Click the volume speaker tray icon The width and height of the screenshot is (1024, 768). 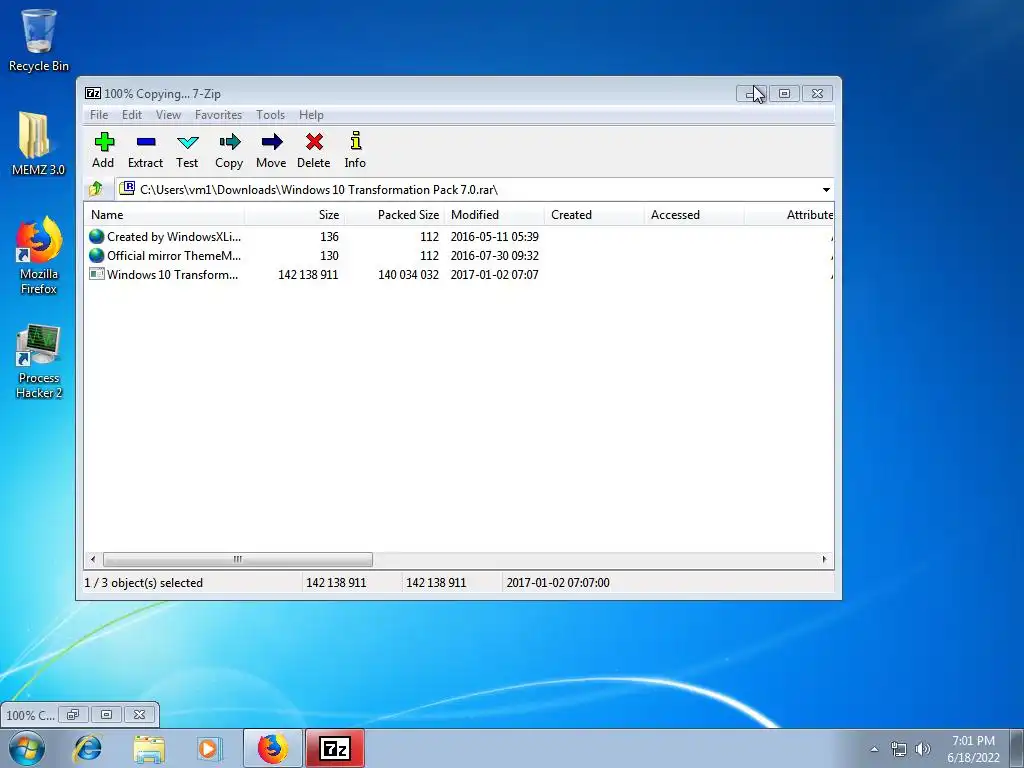coord(923,749)
